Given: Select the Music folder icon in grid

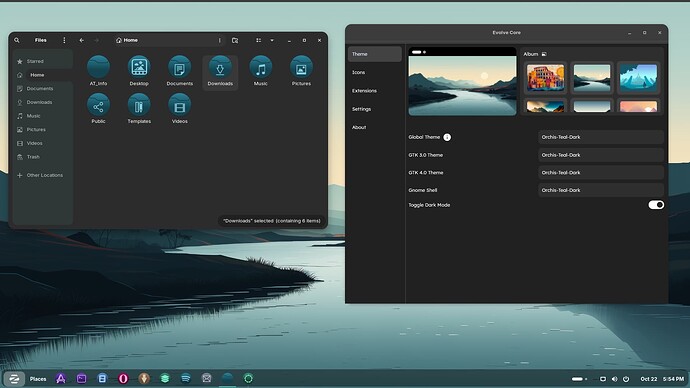Looking at the screenshot, I should [261, 71].
